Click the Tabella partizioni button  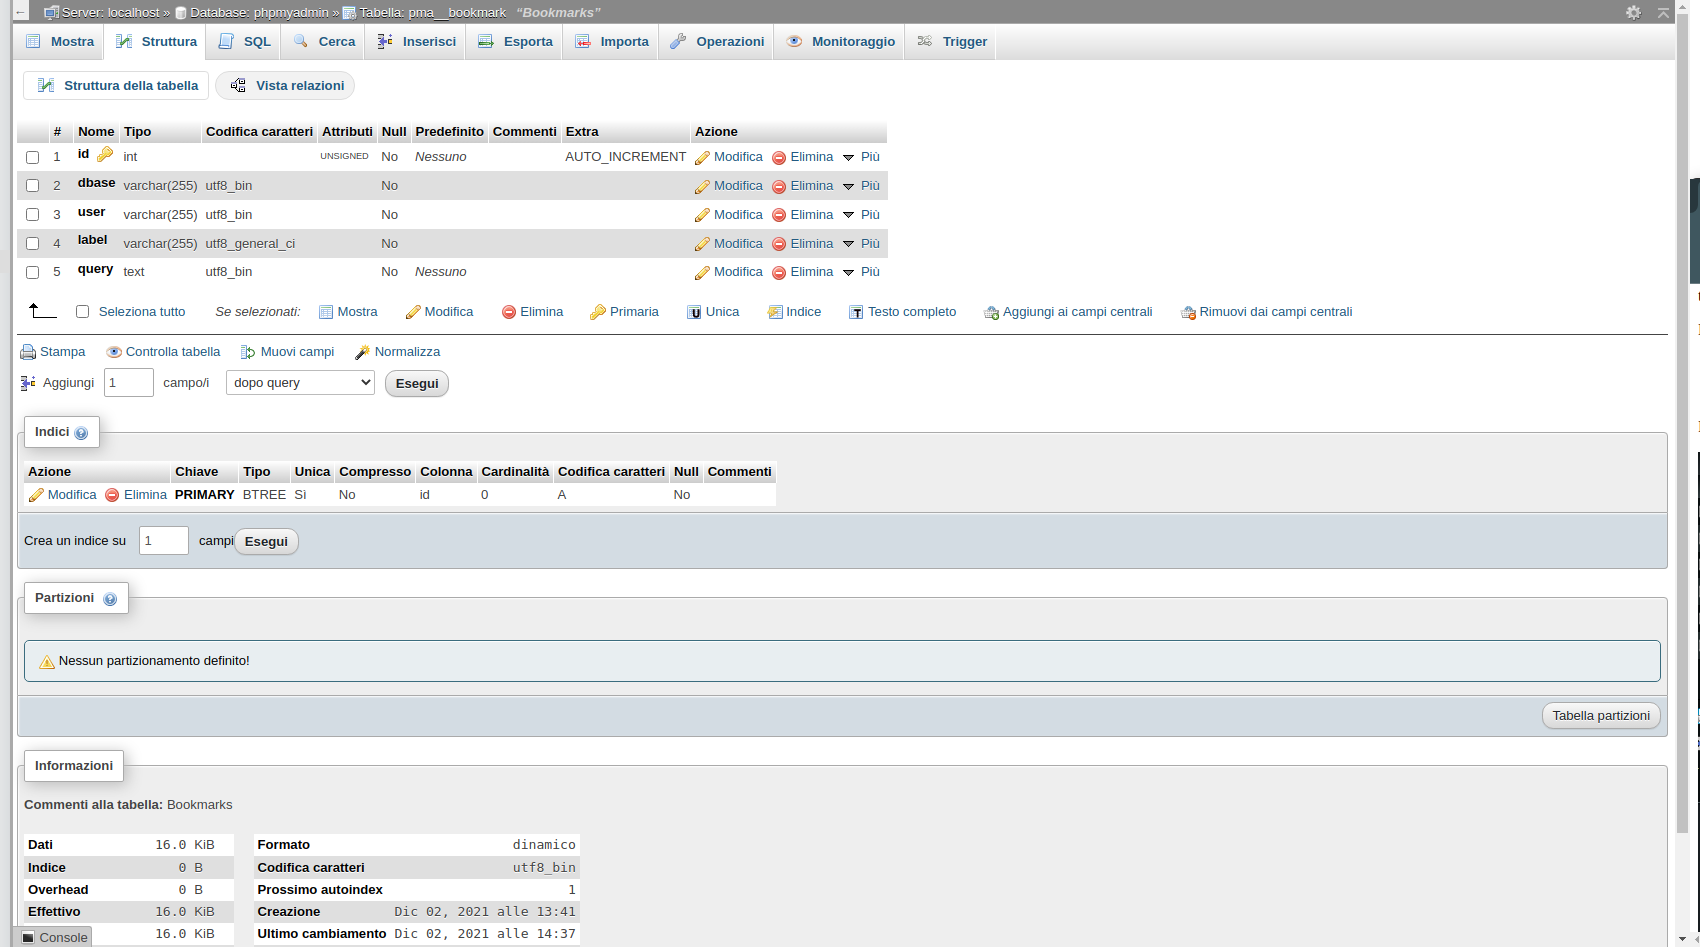pos(1600,716)
